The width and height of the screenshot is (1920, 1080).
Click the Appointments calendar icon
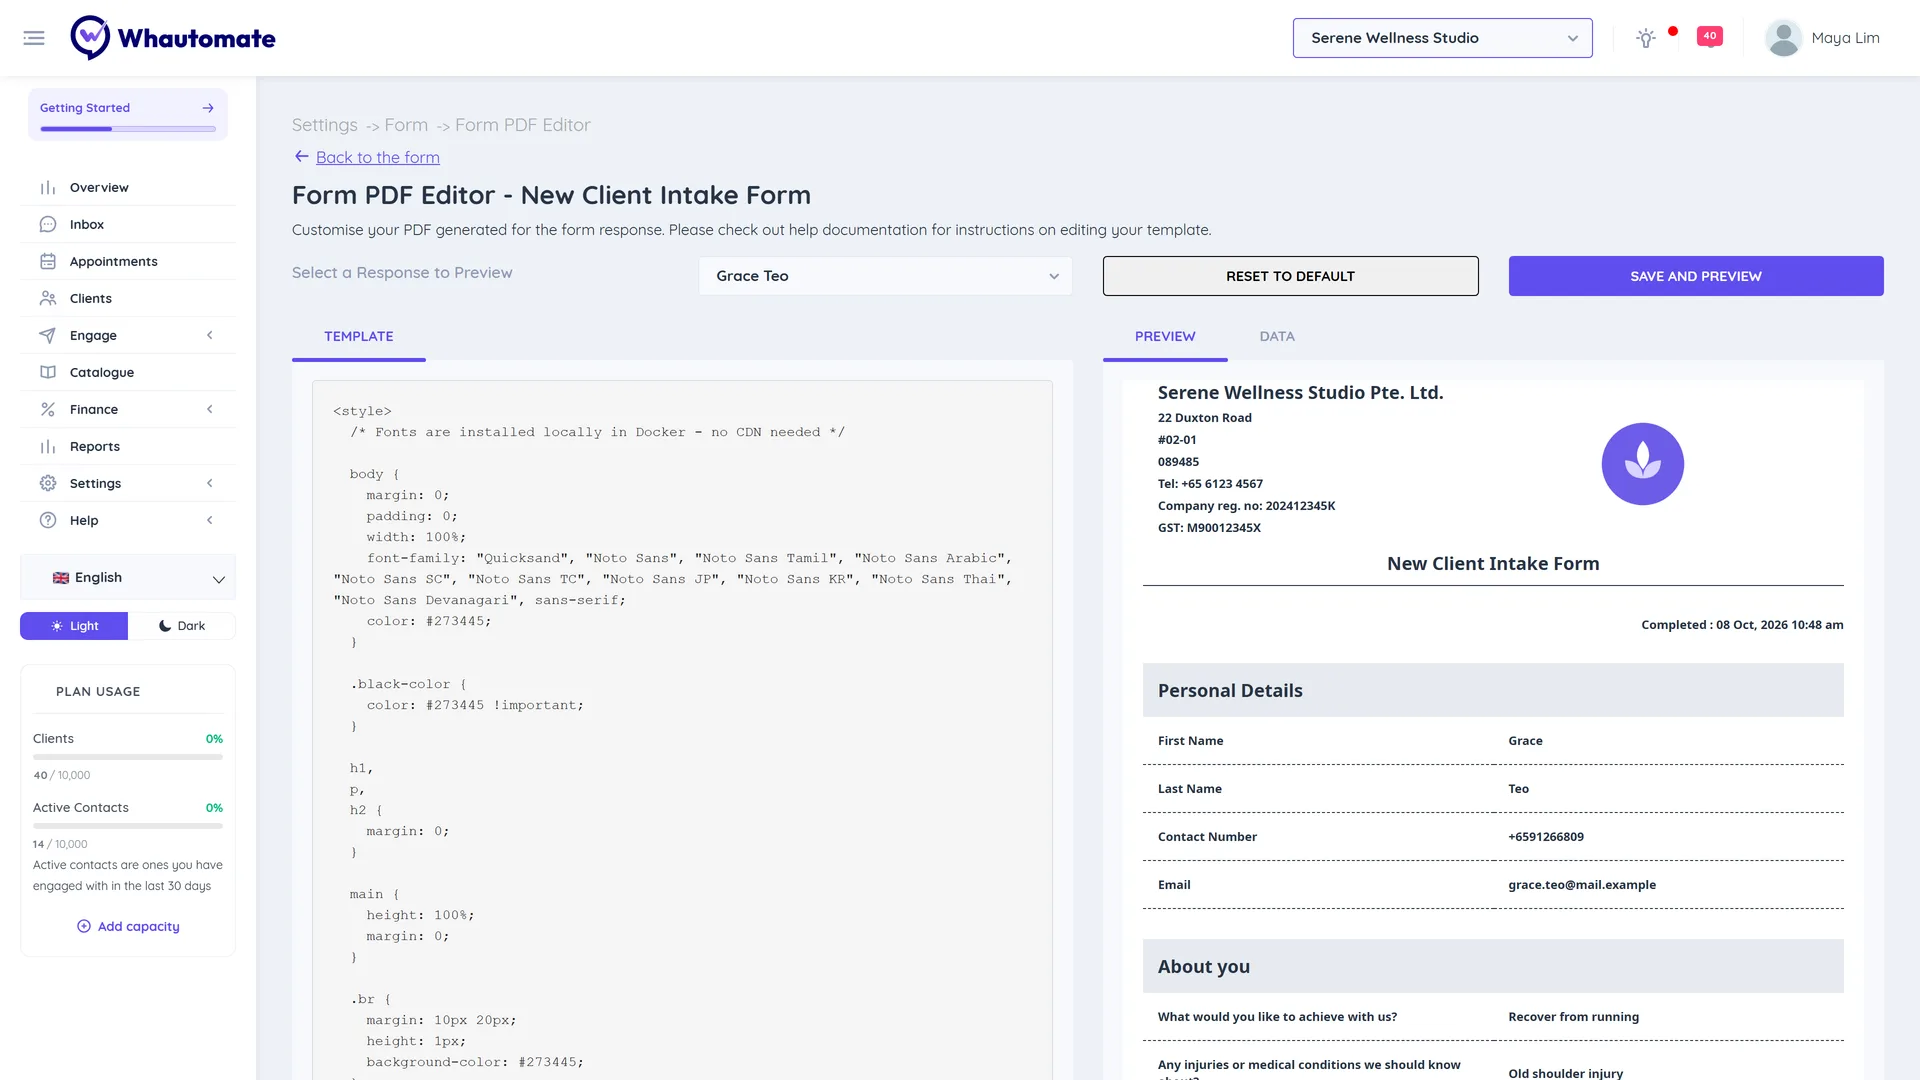point(48,262)
